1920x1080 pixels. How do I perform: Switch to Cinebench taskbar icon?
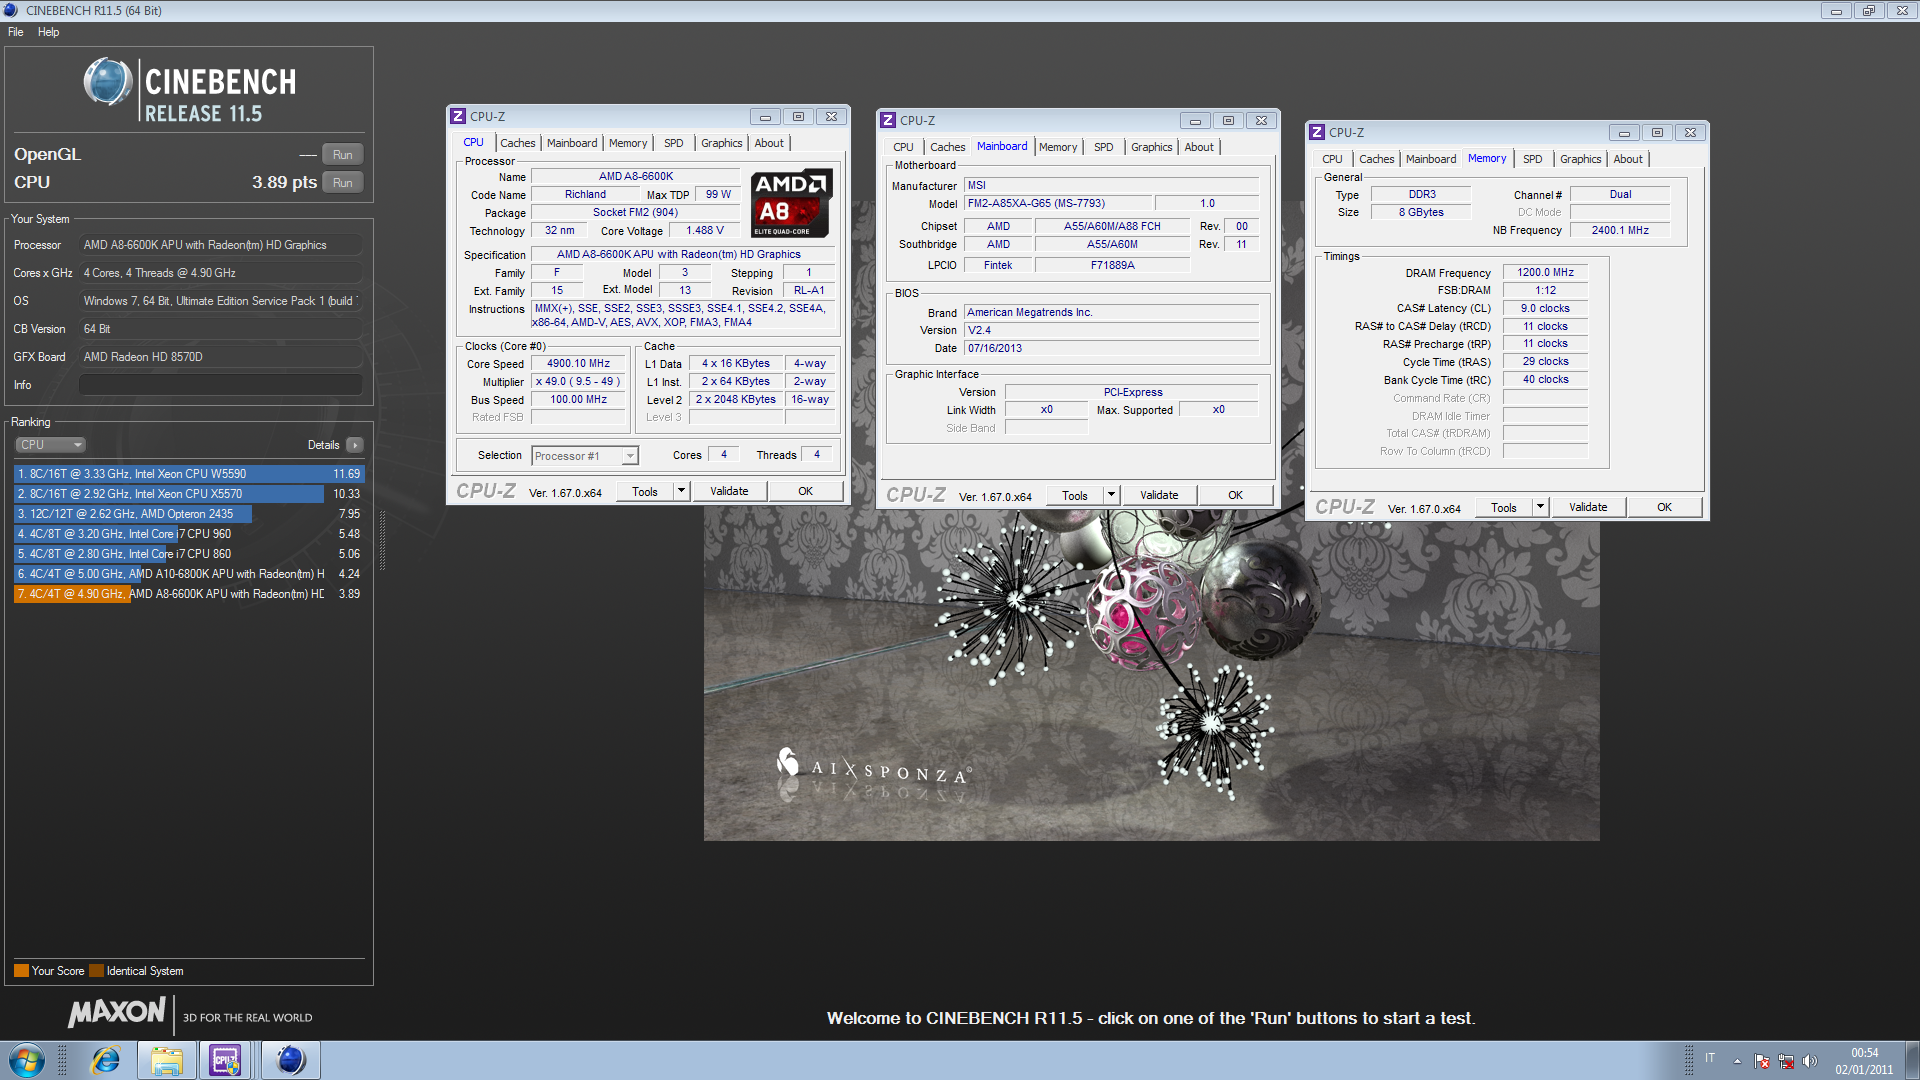coord(291,1060)
